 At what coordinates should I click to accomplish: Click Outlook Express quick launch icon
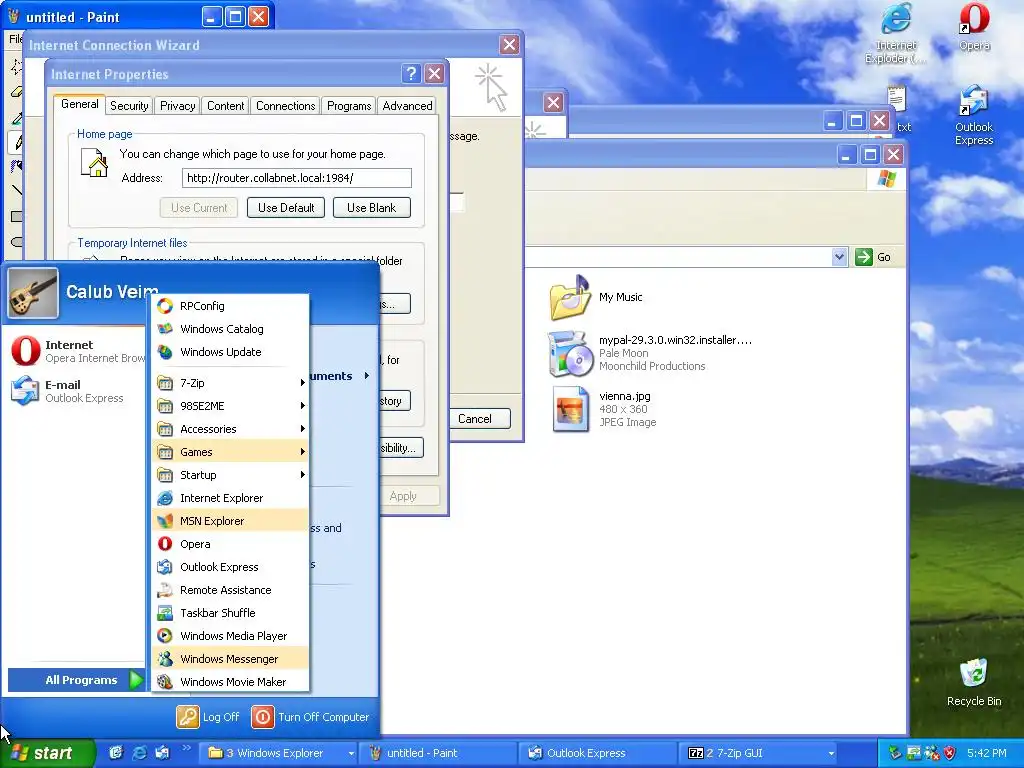click(162, 753)
